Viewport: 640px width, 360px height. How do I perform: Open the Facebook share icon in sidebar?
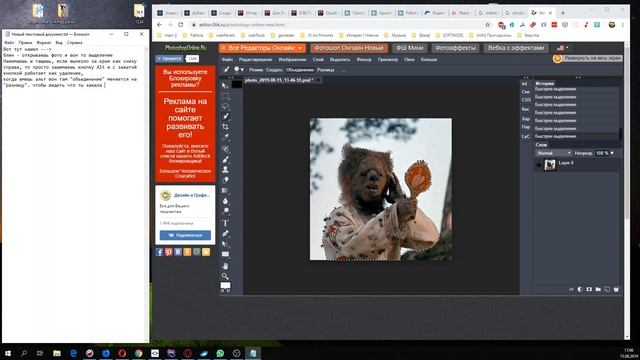(159, 252)
